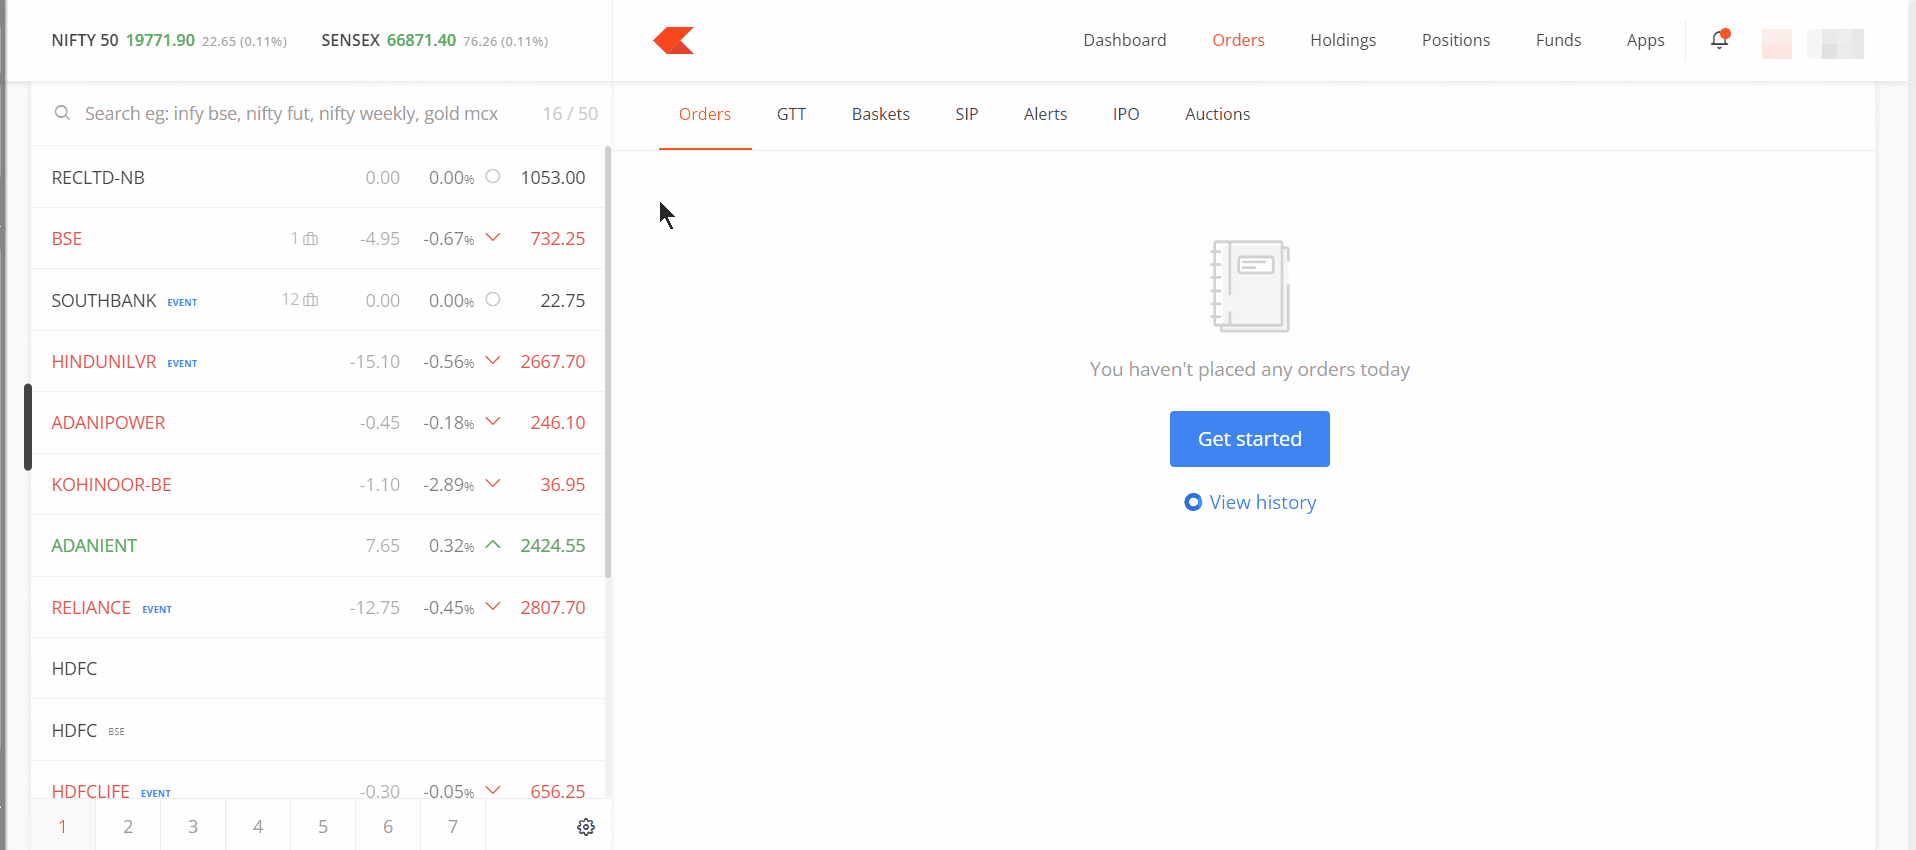1916x850 pixels.
Task: Open the Dashboard menu
Action: pyautogui.click(x=1125, y=40)
